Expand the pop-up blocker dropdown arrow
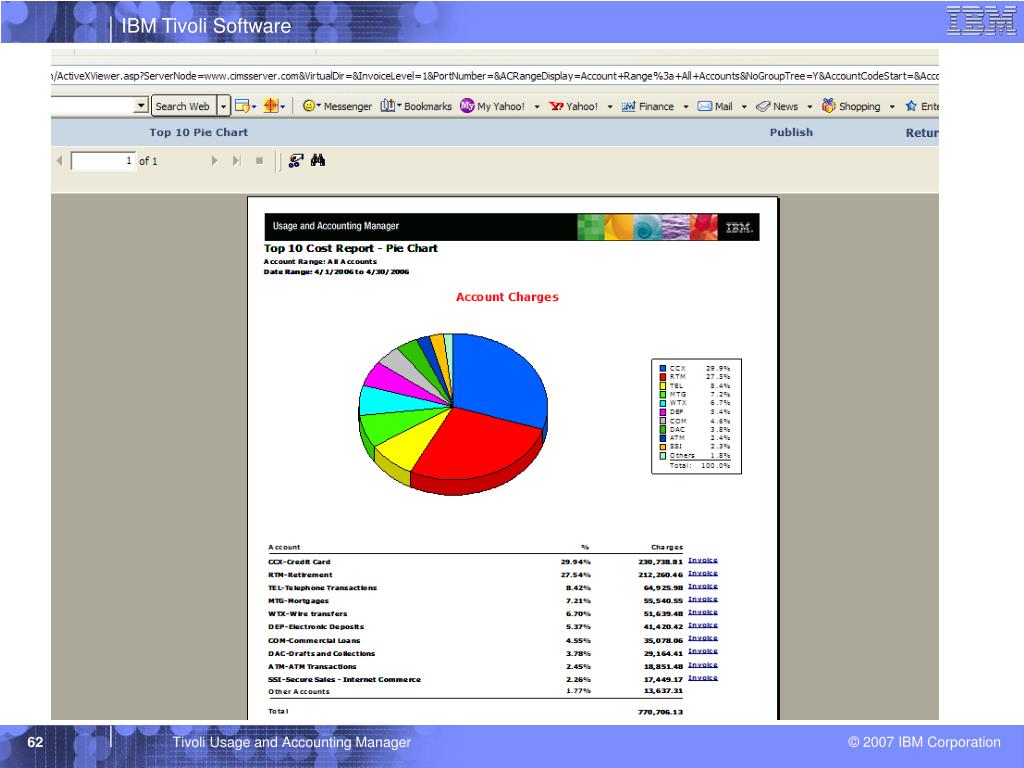Image resolution: width=1024 pixels, height=768 pixels. pos(253,107)
